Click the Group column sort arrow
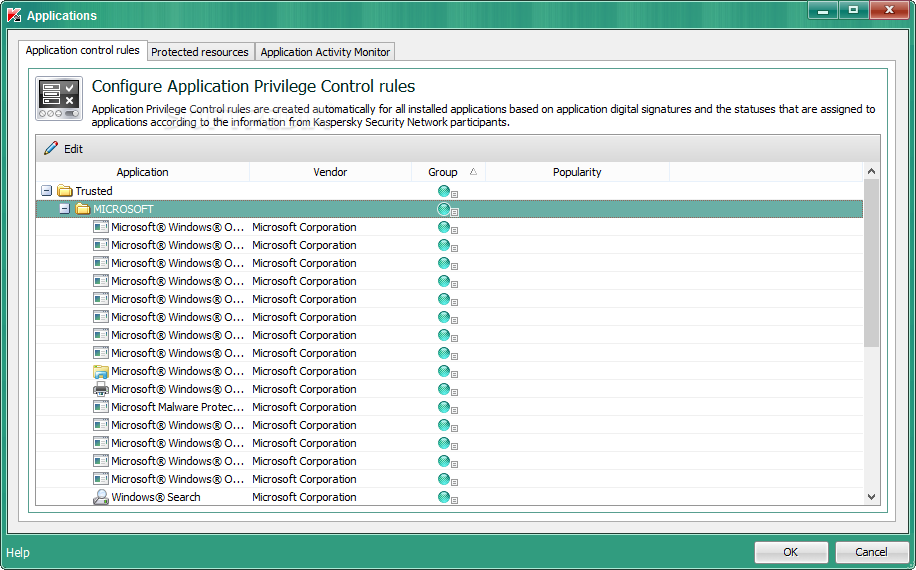 tap(473, 172)
